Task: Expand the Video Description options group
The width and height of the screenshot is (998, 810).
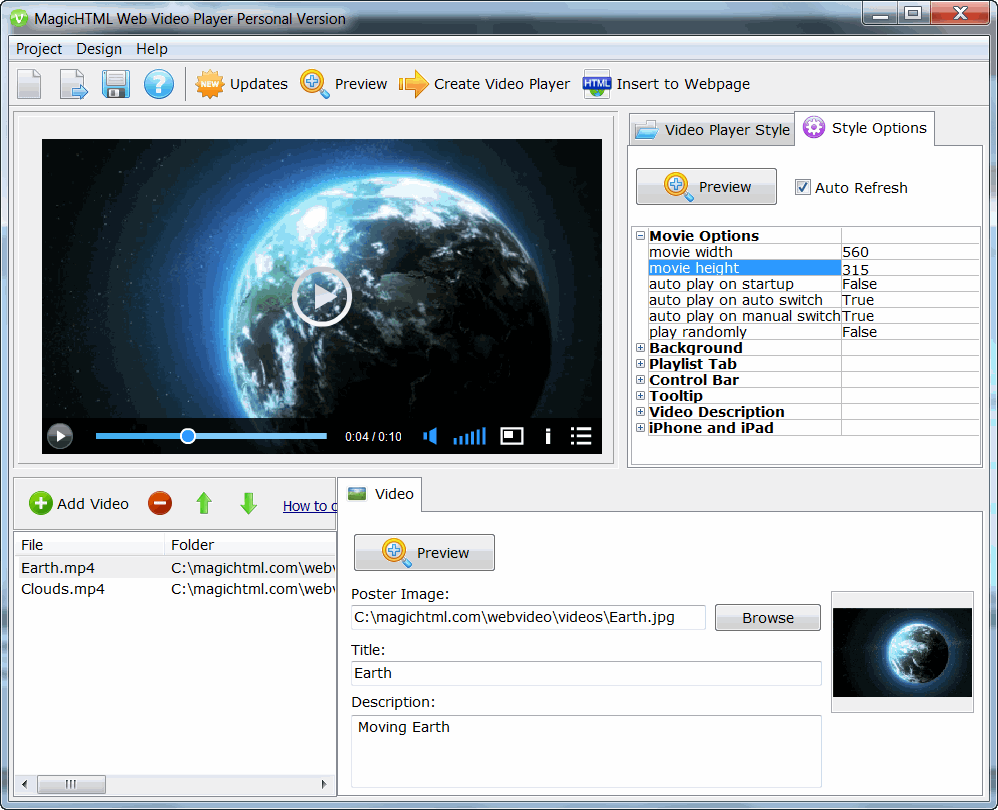Action: pyautogui.click(x=640, y=411)
